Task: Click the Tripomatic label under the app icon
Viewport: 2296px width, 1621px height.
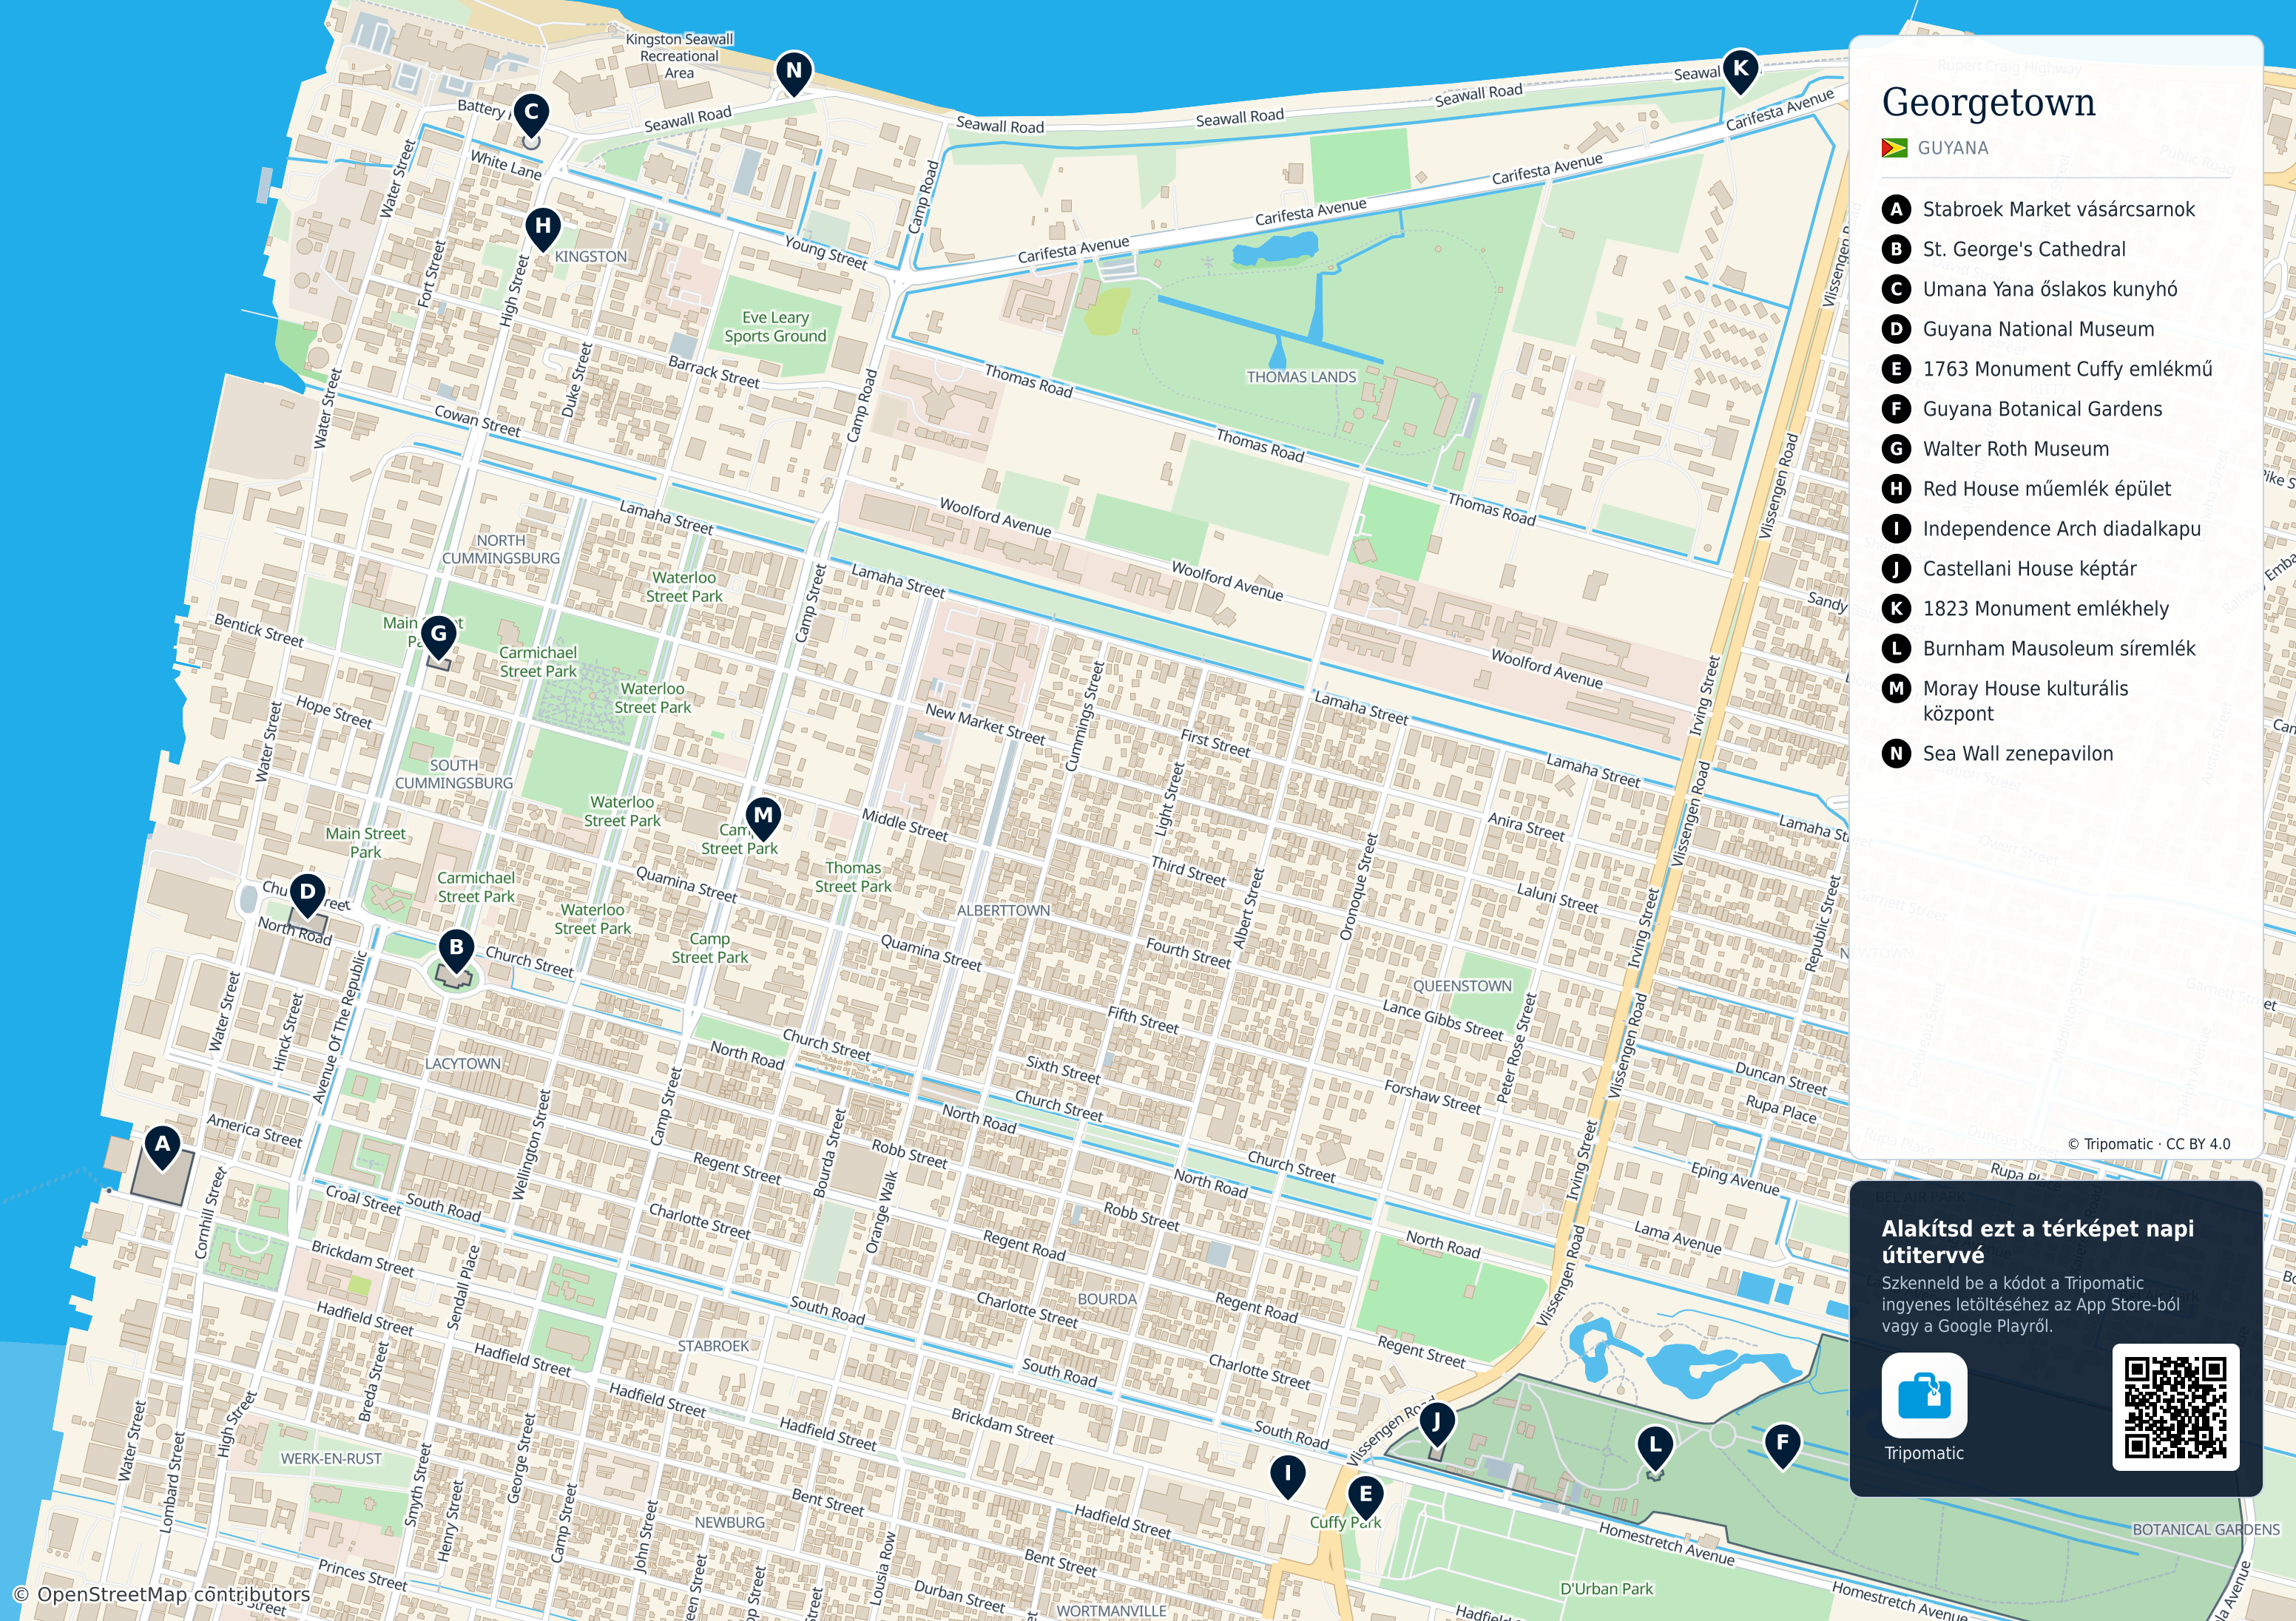Action: pos(1924,1454)
